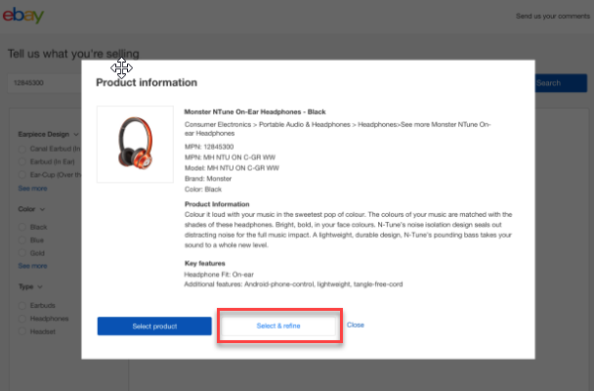Collapse the Color filter section

(x=31, y=209)
